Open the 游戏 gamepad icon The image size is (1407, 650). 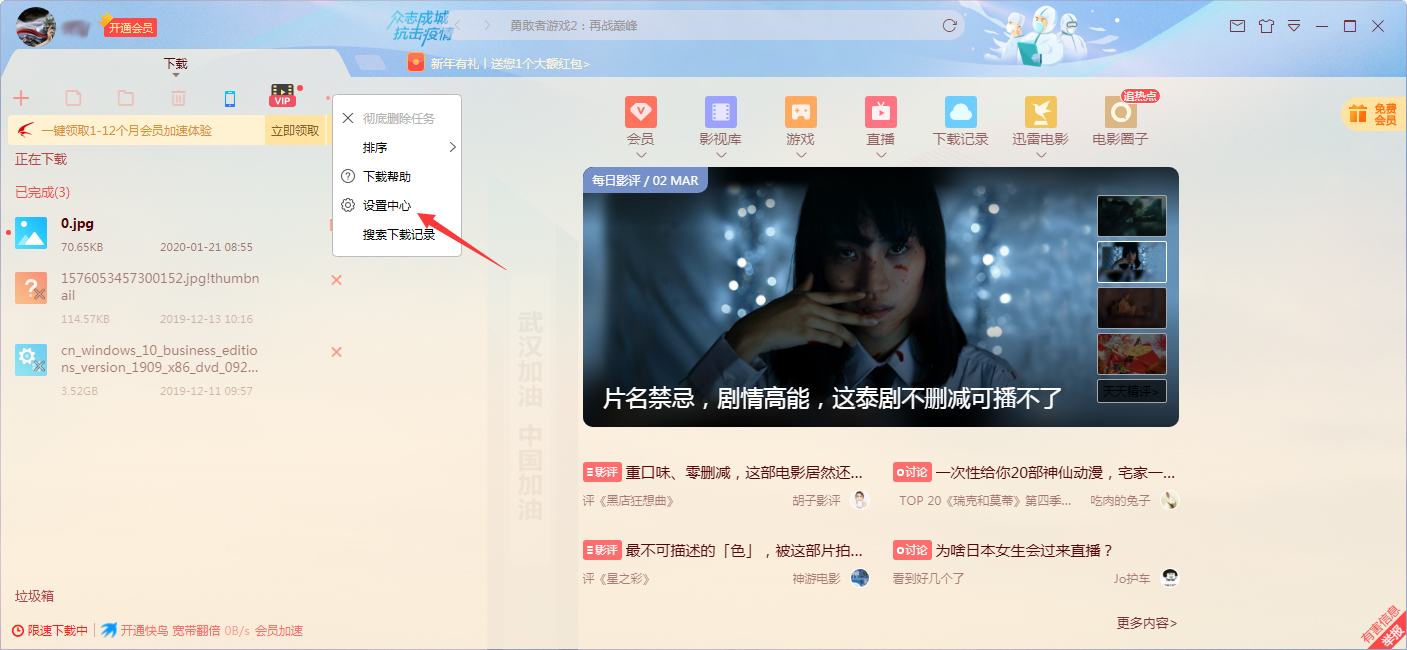point(800,111)
